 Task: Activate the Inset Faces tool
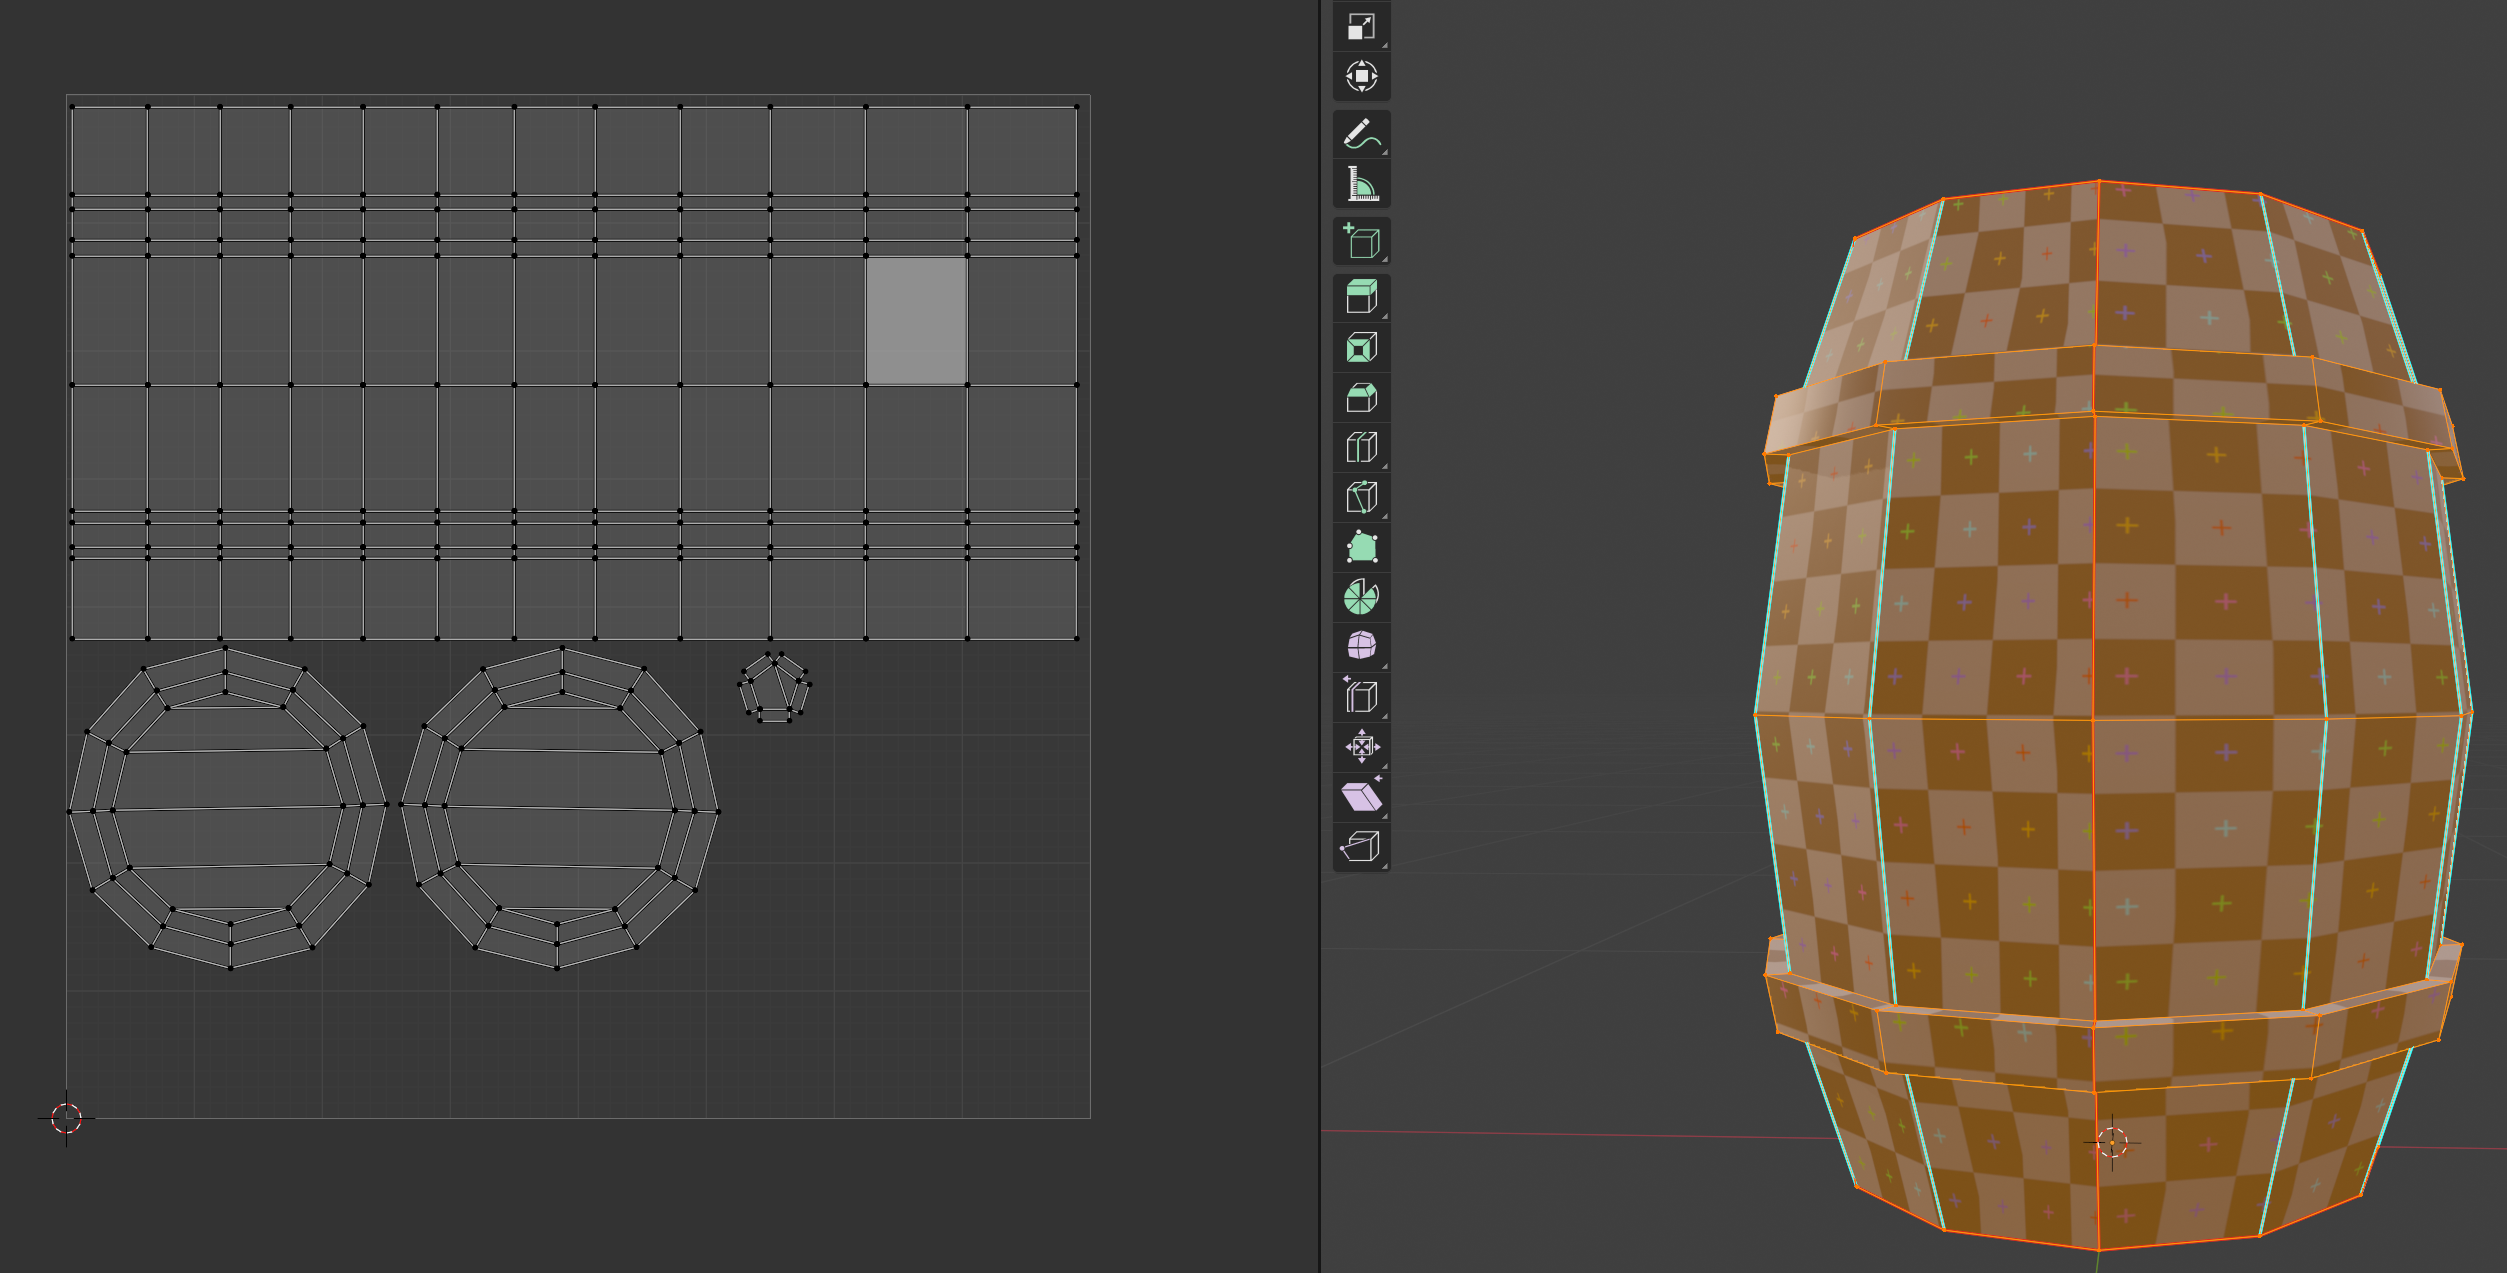pos(1361,348)
